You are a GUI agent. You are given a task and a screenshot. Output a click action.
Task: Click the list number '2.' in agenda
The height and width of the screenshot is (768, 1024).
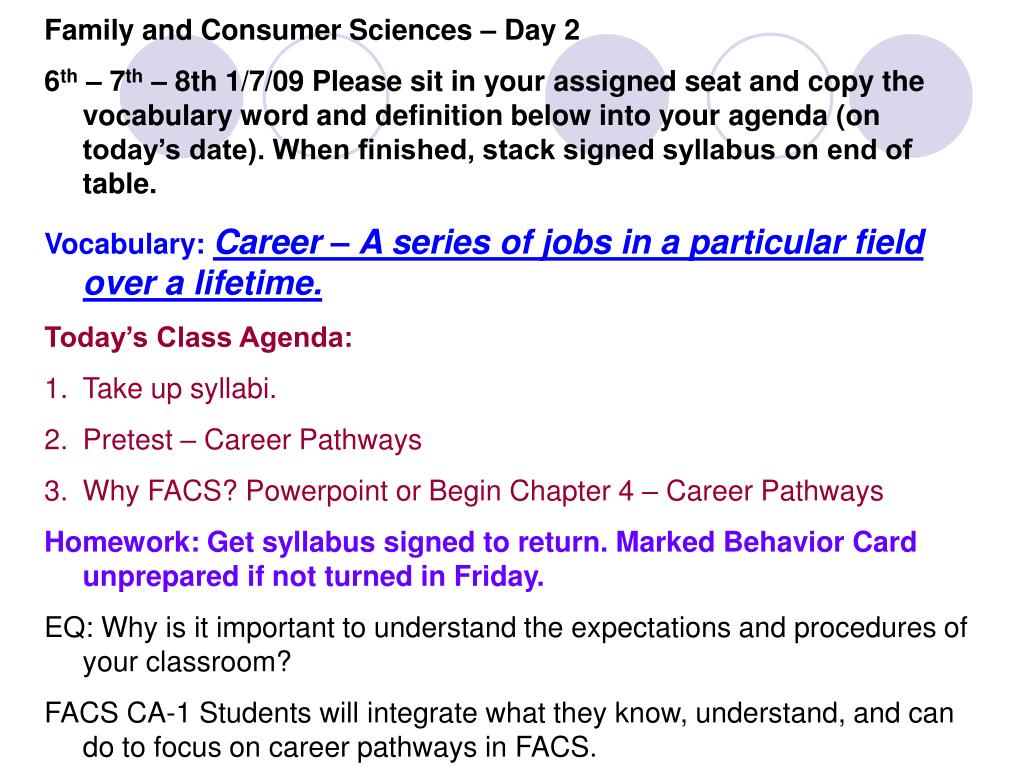click(55, 440)
